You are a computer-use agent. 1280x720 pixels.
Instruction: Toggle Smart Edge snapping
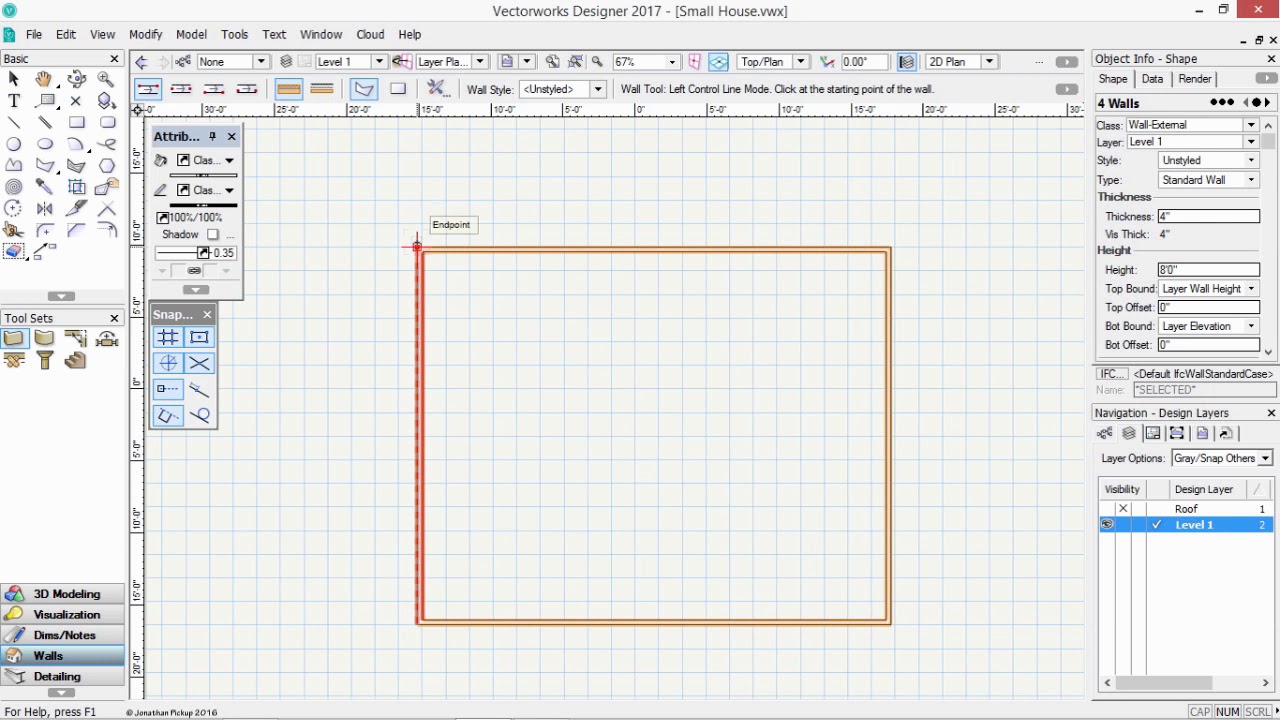click(167, 415)
